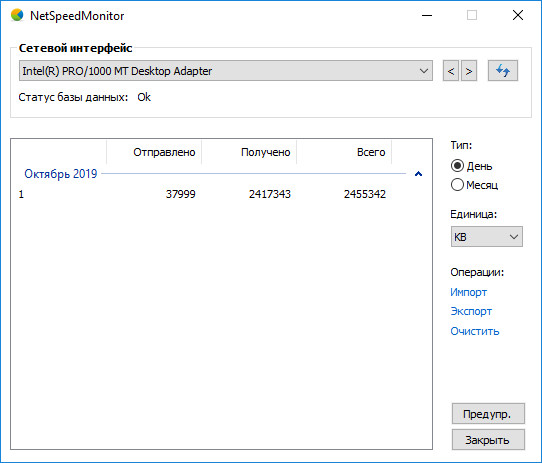The width and height of the screenshot is (542, 463).
Task: Open the network interface dropdown
Action: 226,71
